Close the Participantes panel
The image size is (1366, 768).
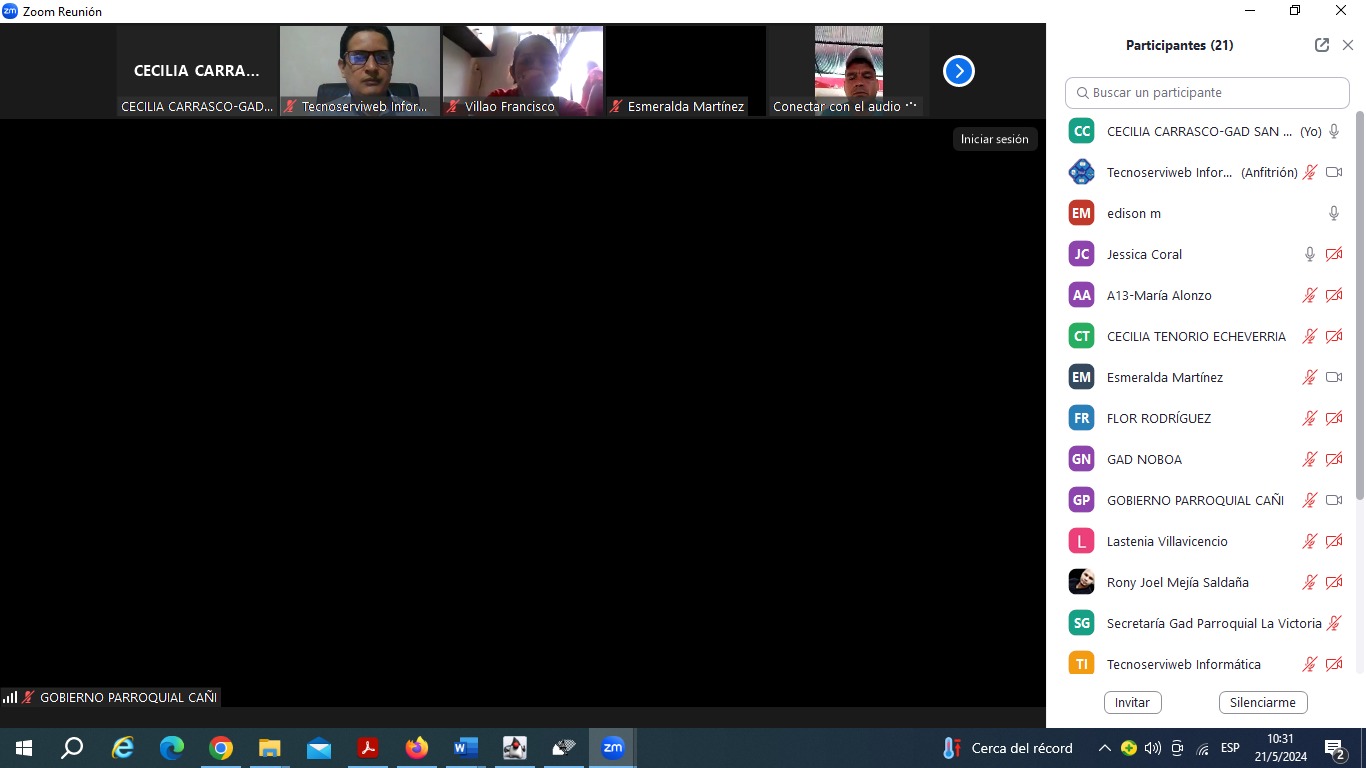pos(1348,45)
